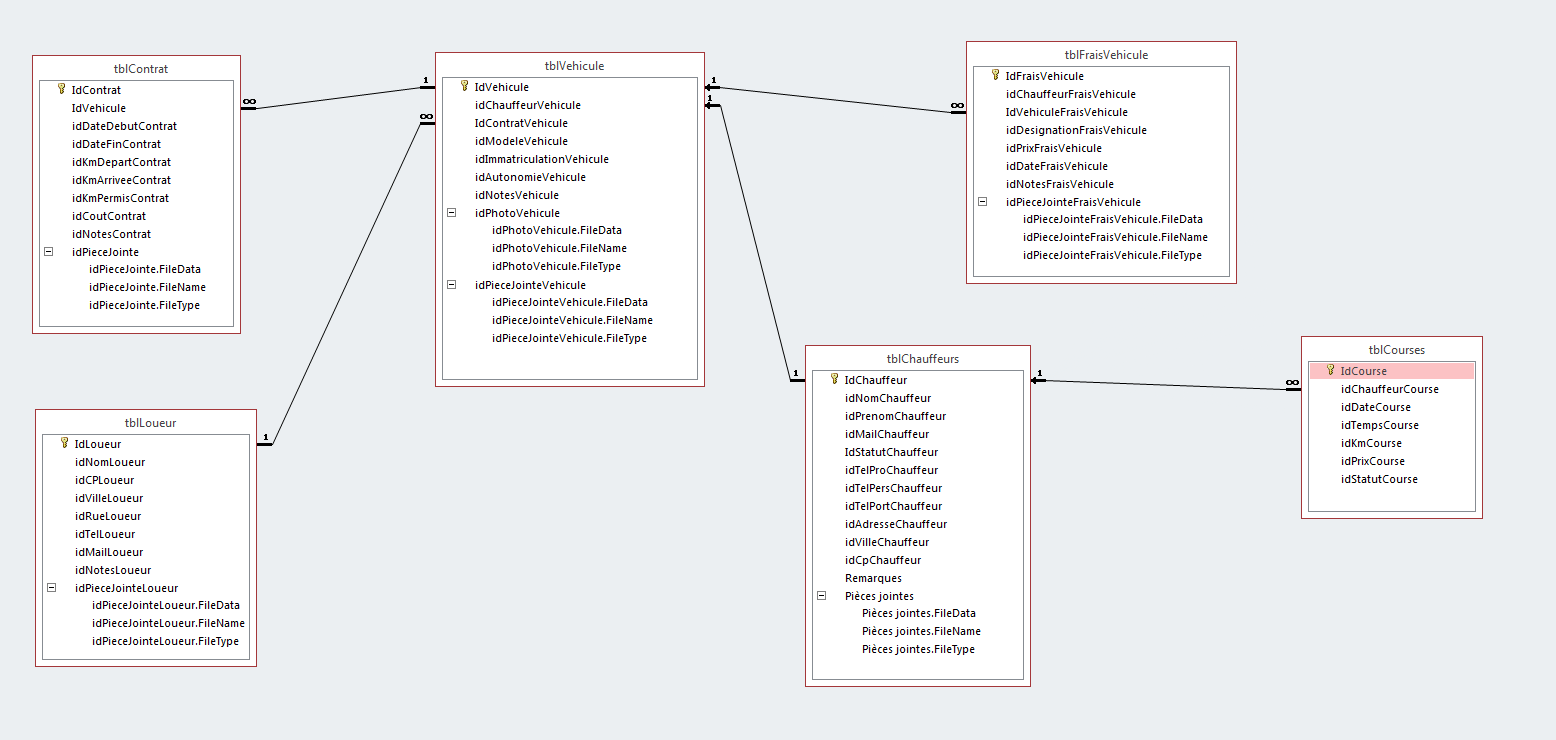Select idPieceJointe.FileName in tblContrat
The height and width of the screenshot is (740, 1556).
pos(147,287)
